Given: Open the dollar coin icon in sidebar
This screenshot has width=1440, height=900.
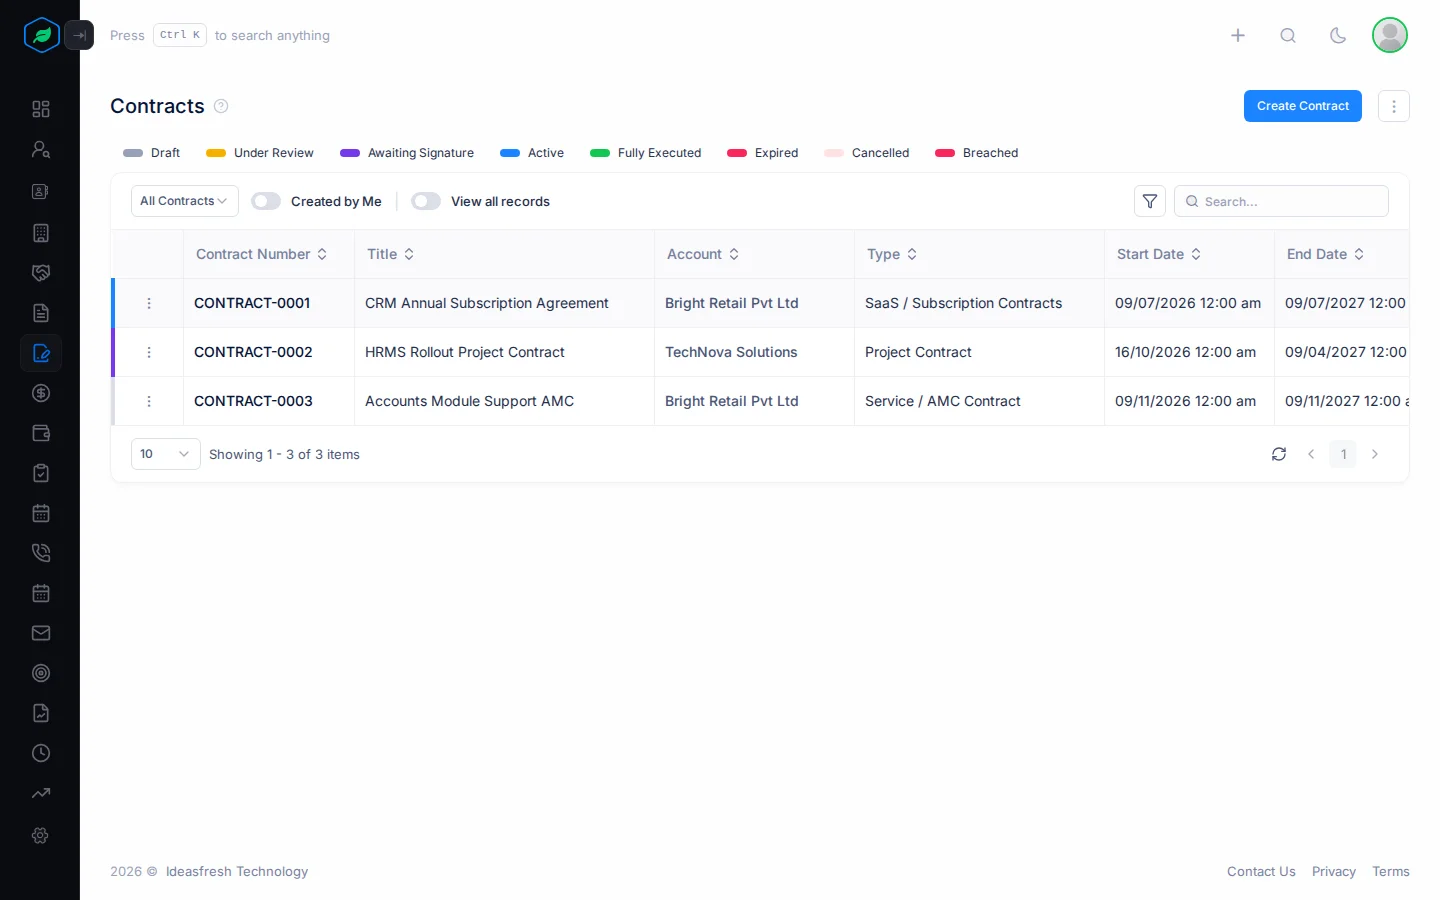Looking at the screenshot, I should point(41,393).
